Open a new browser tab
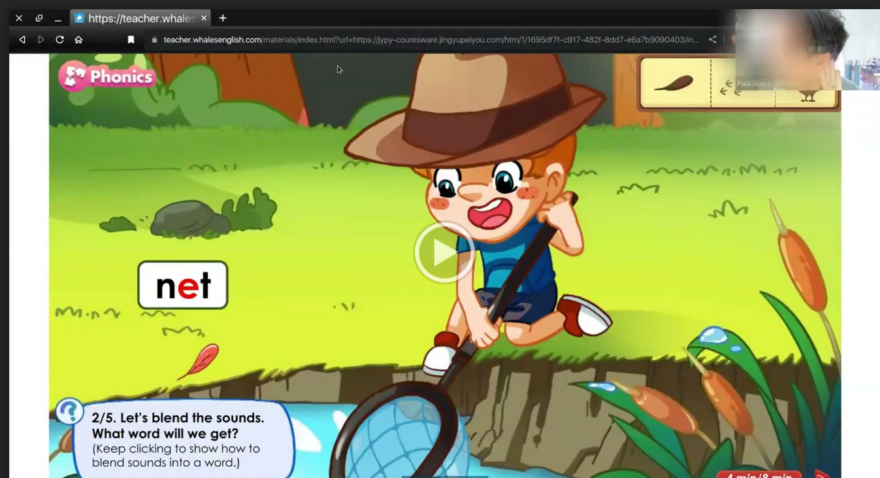The width and height of the screenshot is (880, 478). tap(223, 18)
